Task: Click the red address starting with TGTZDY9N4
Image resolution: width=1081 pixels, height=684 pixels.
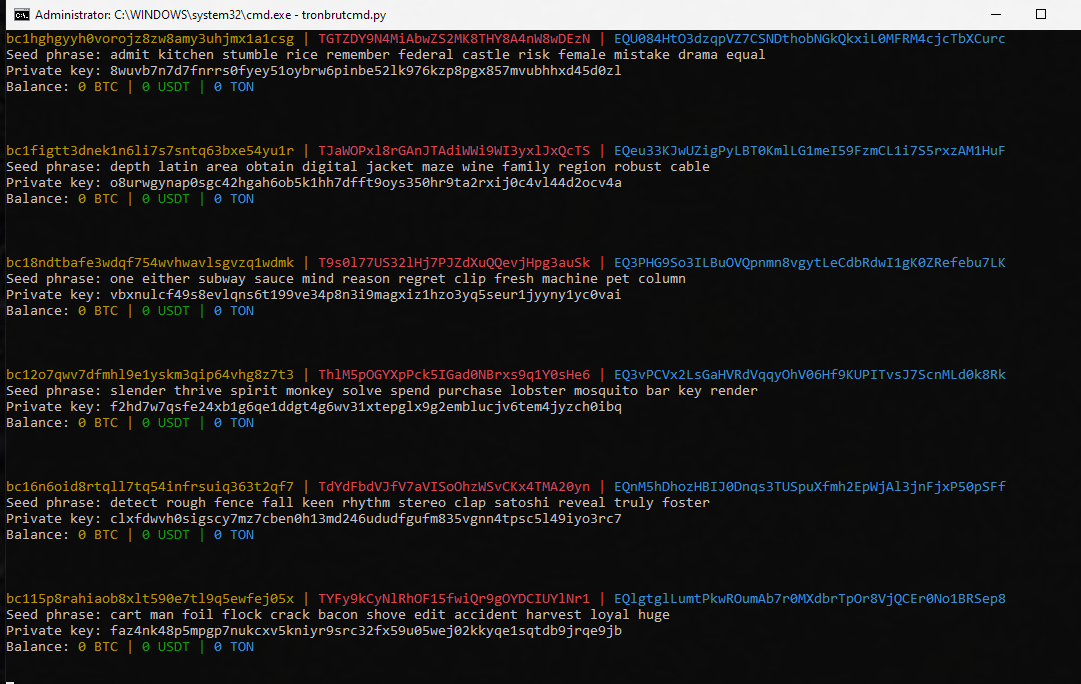Action: click(454, 39)
